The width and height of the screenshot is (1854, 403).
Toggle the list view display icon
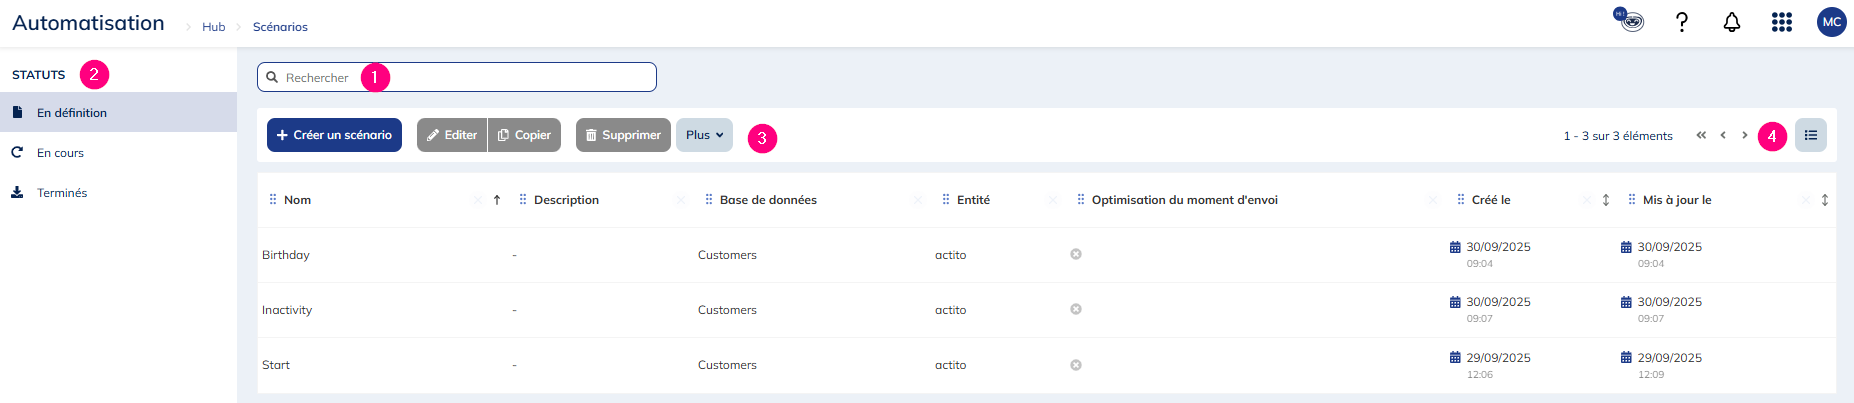click(x=1811, y=135)
